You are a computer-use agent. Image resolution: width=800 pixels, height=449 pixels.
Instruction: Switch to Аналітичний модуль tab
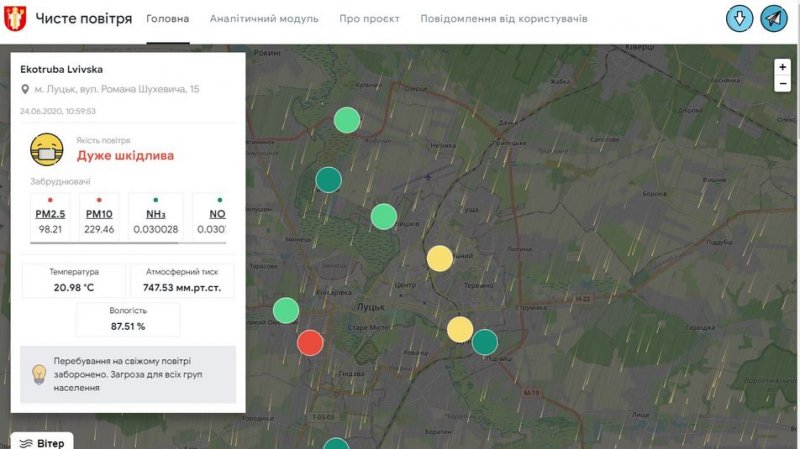(264, 19)
